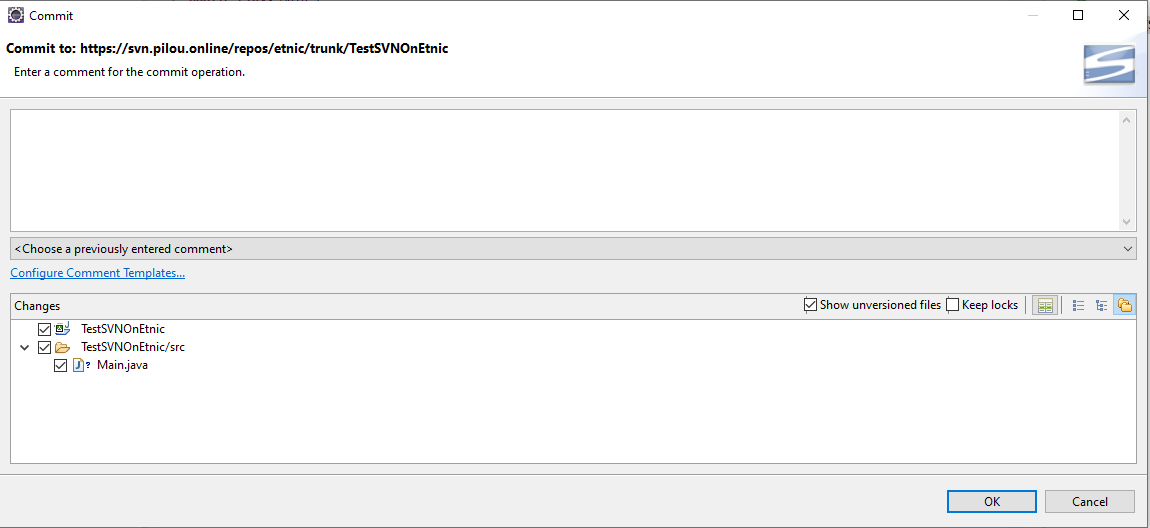Click the Subversion logo in the dialog header
The width and height of the screenshot is (1150, 528).
click(x=1109, y=65)
